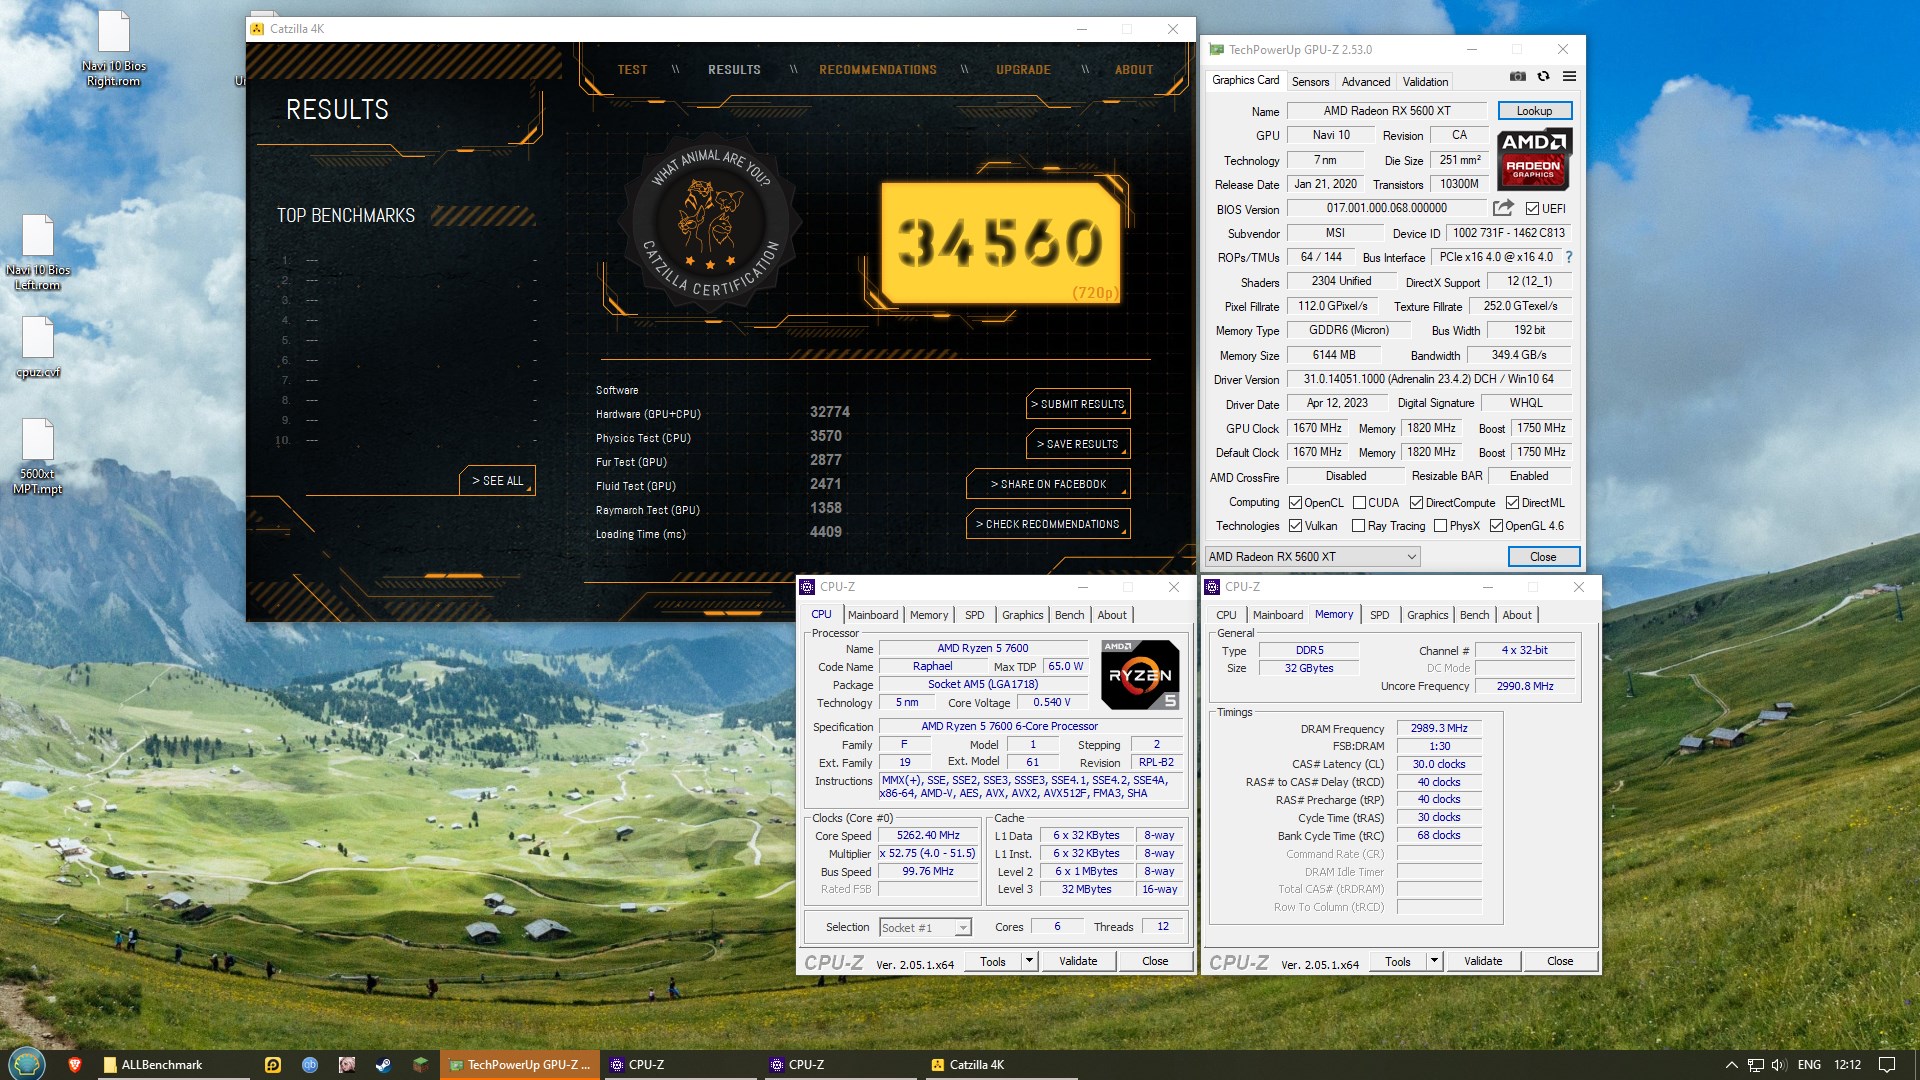
Task: Toggle the DirectML checkbox
Action: (1512, 502)
